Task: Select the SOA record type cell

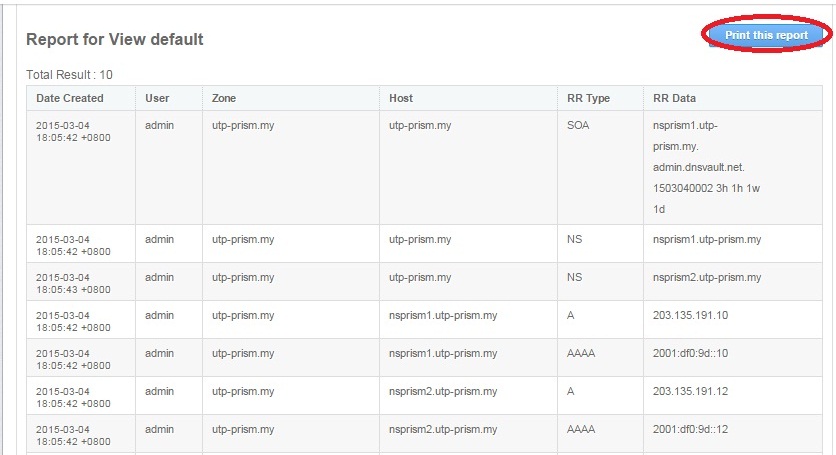Action: pos(579,126)
